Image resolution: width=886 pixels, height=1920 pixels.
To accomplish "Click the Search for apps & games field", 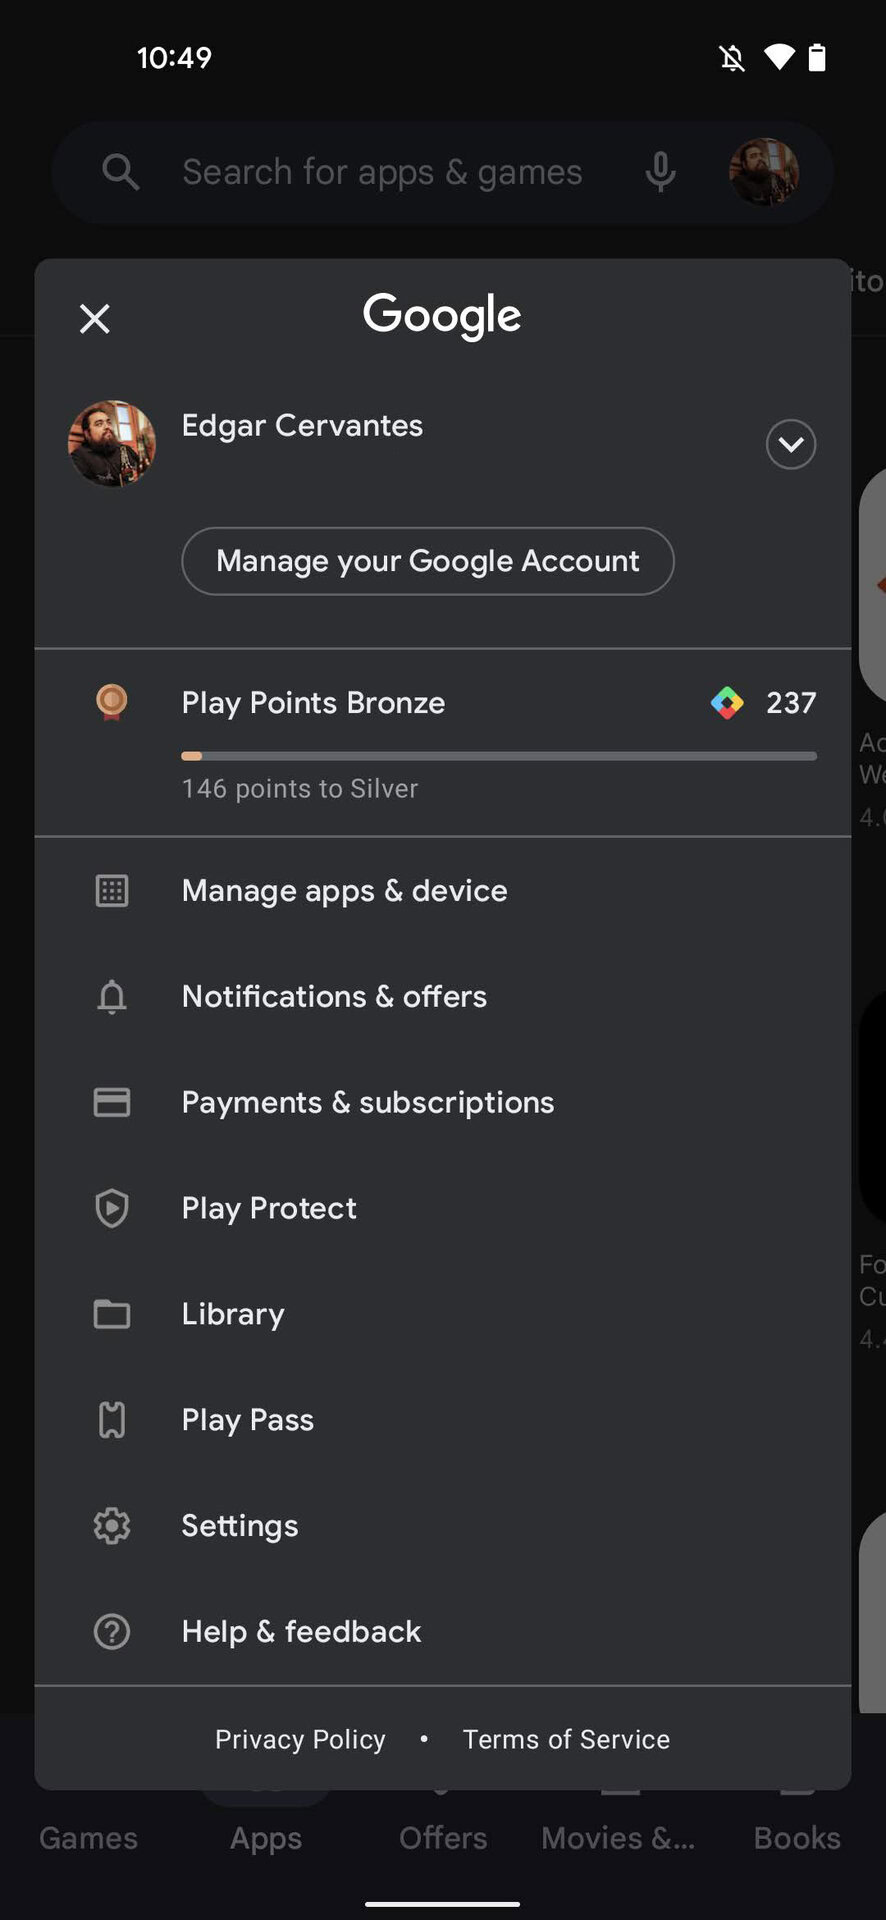I will click(381, 172).
